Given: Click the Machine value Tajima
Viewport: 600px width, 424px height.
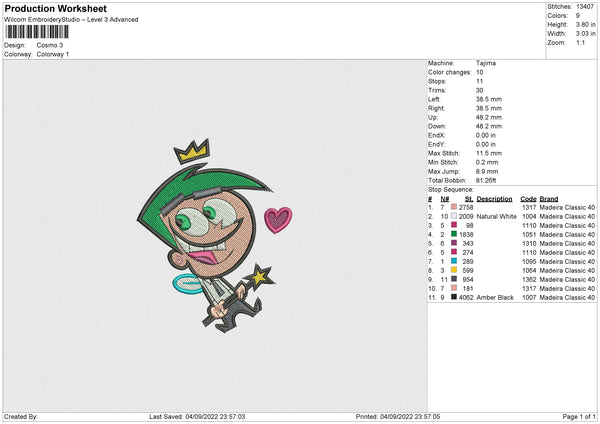Looking at the screenshot, I should click(487, 63).
